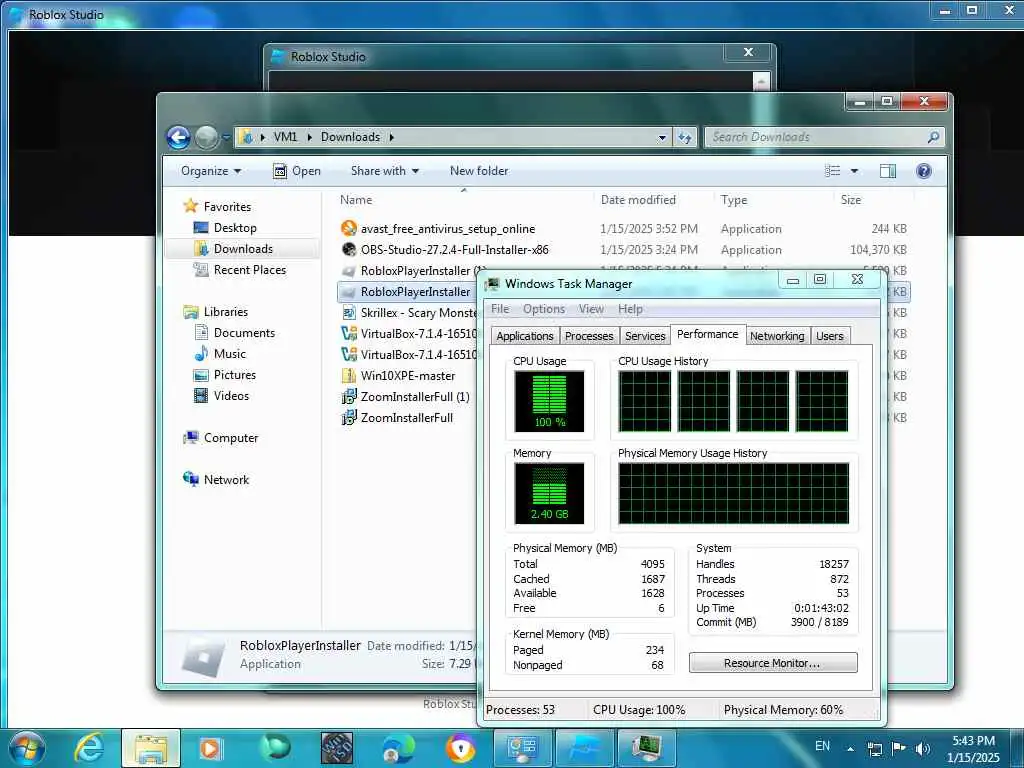Screen dimensions: 1024x768
Task: Open the Task Manager File menu
Action: pyautogui.click(x=500, y=309)
